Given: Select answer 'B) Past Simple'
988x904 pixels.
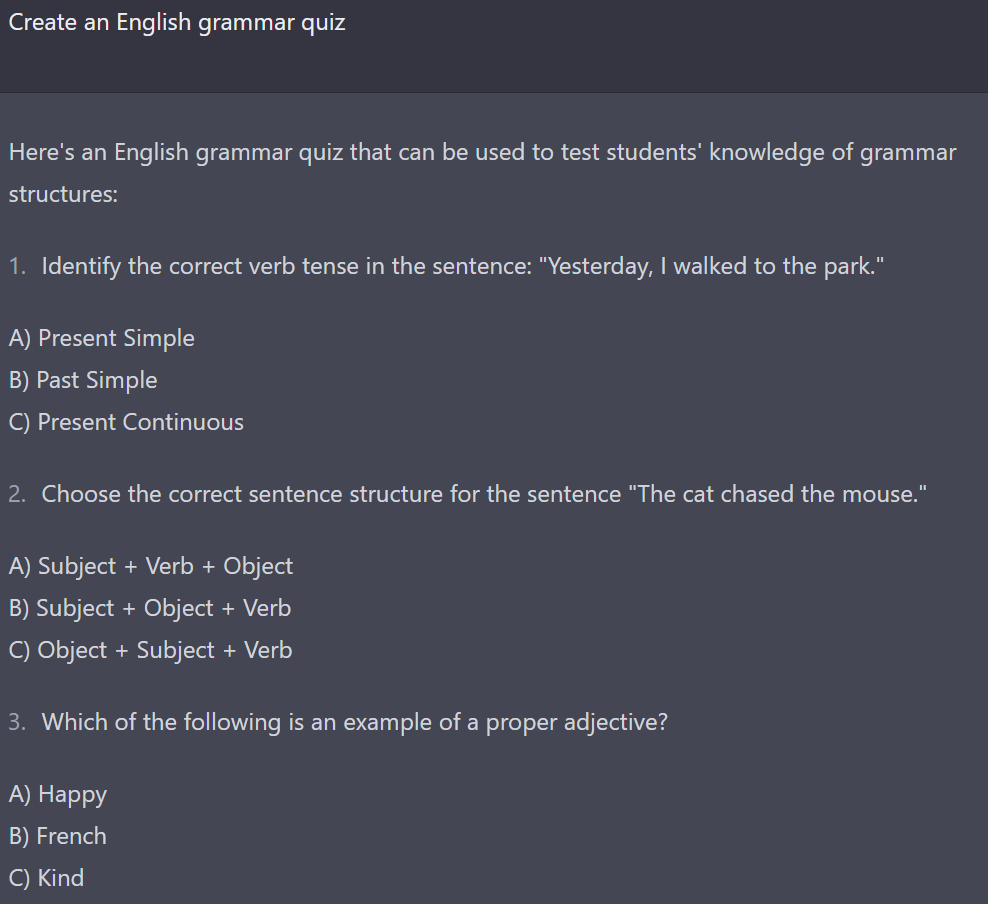Looking at the screenshot, I should pyautogui.click(x=83, y=380).
